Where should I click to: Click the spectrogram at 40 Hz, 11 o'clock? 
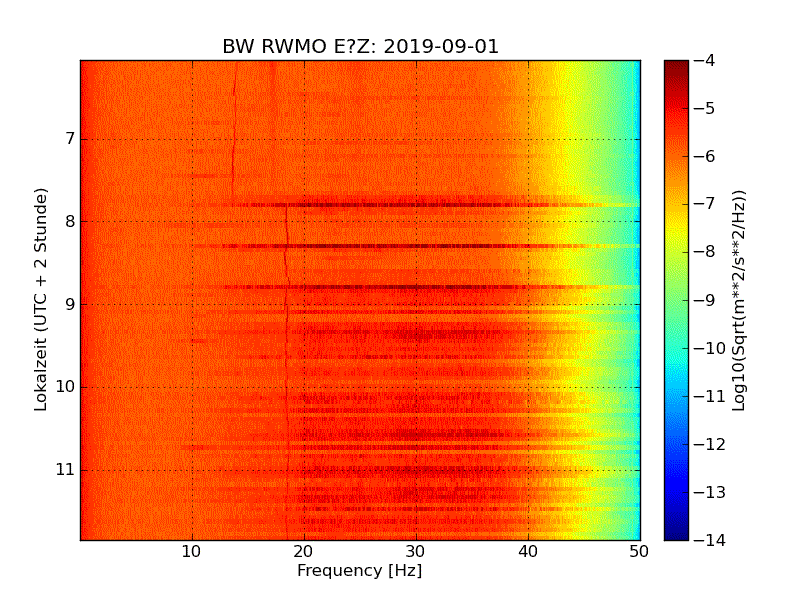529,470
